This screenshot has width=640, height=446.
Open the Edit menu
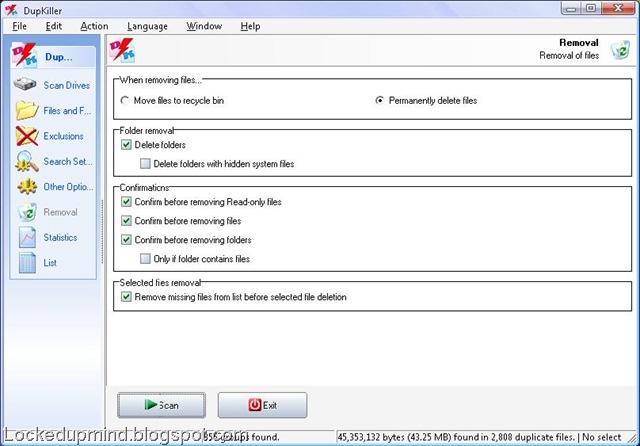(53, 26)
